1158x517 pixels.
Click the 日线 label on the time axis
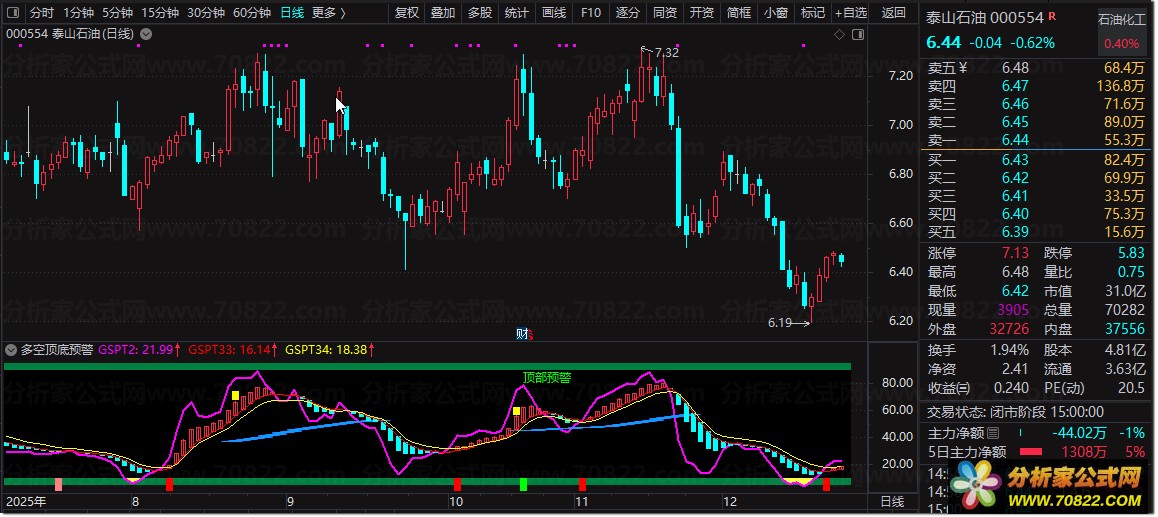[x=891, y=501]
